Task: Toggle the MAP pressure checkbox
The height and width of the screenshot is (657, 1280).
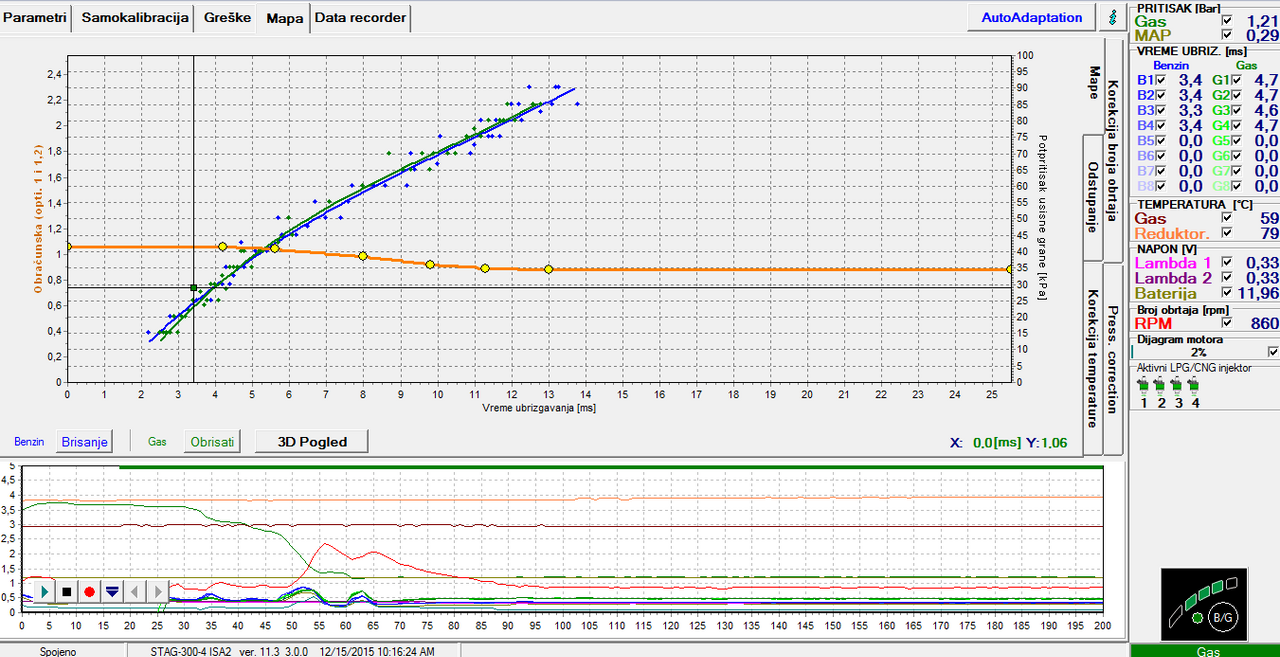Action: (x=1227, y=35)
